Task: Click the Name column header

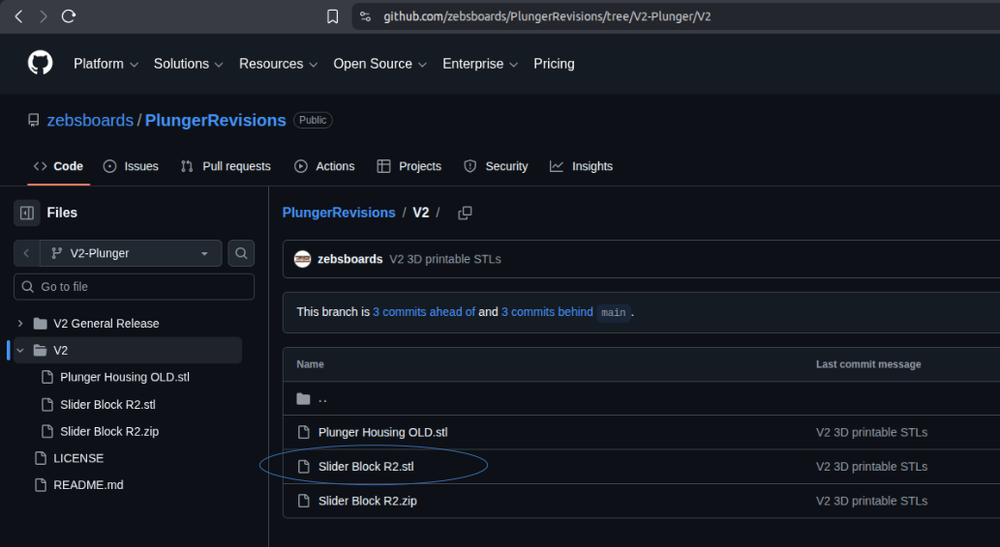Action: pos(310,365)
